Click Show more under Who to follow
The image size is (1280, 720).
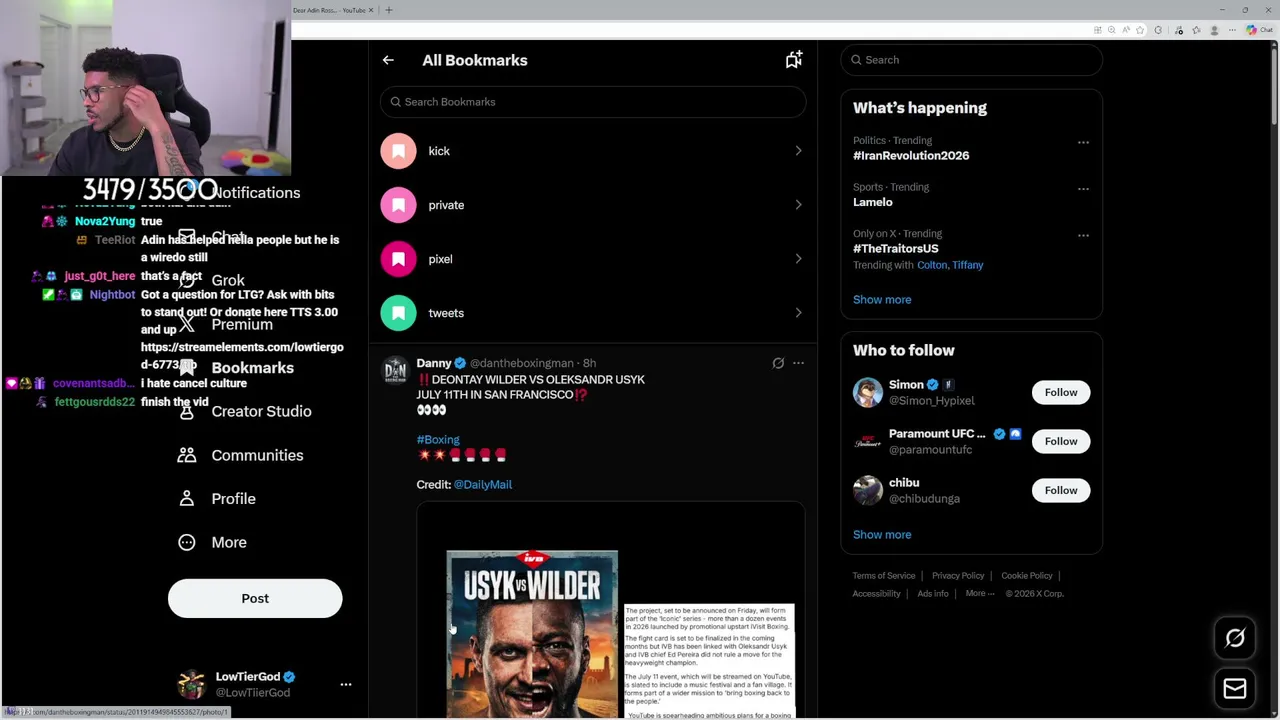(x=882, y=534)
